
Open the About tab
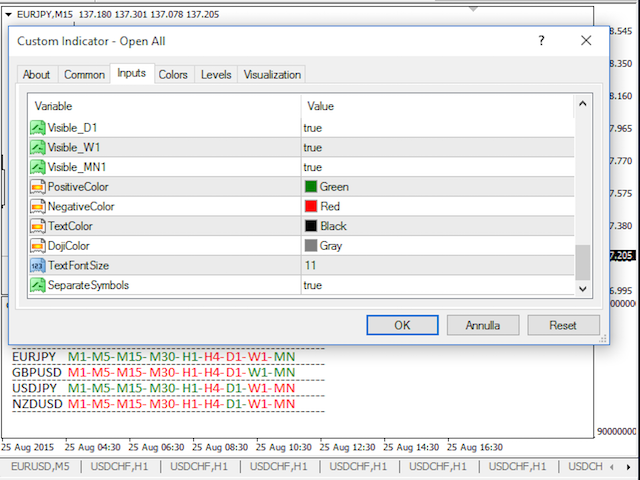click(x=37, y=75)
